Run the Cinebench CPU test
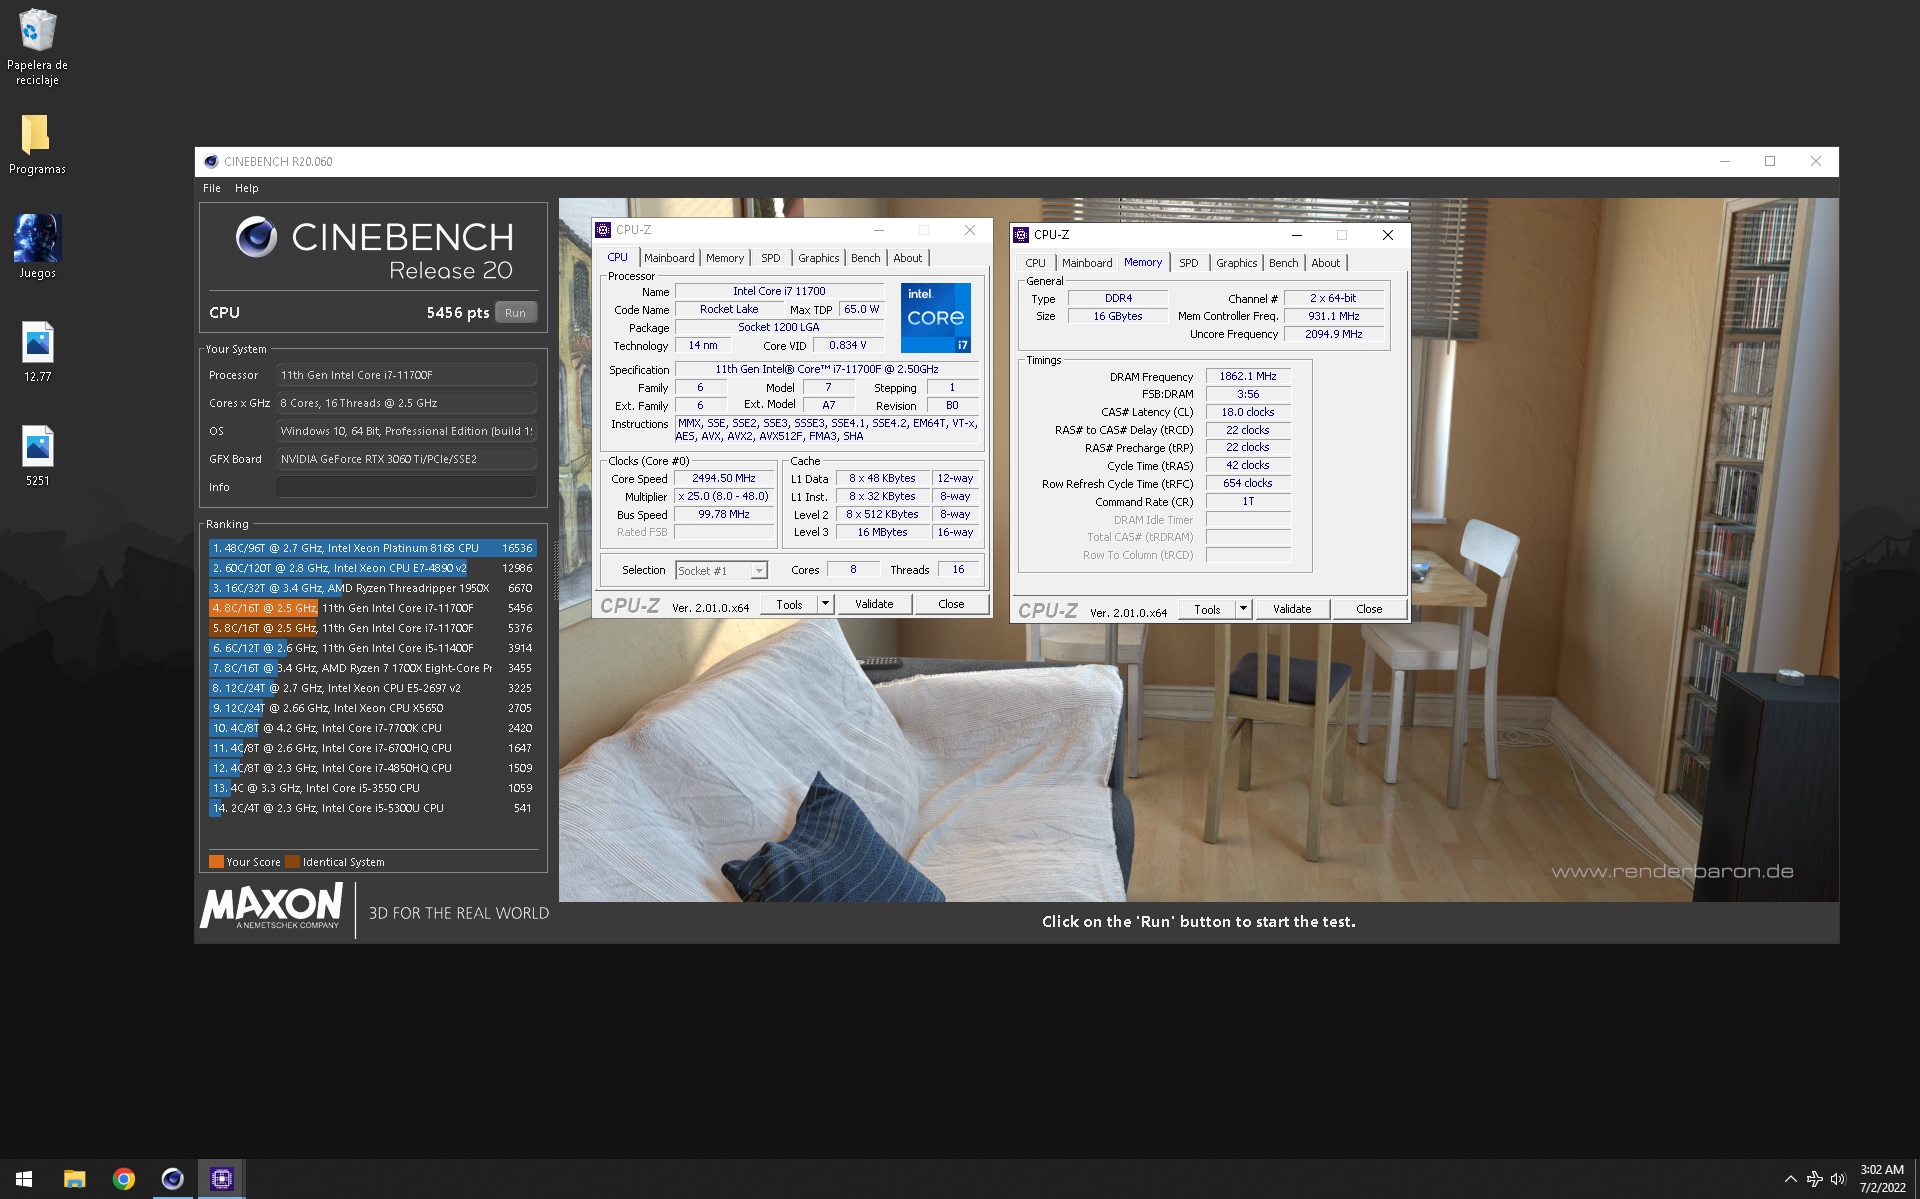1920x1199 pixels. [515, 313]
